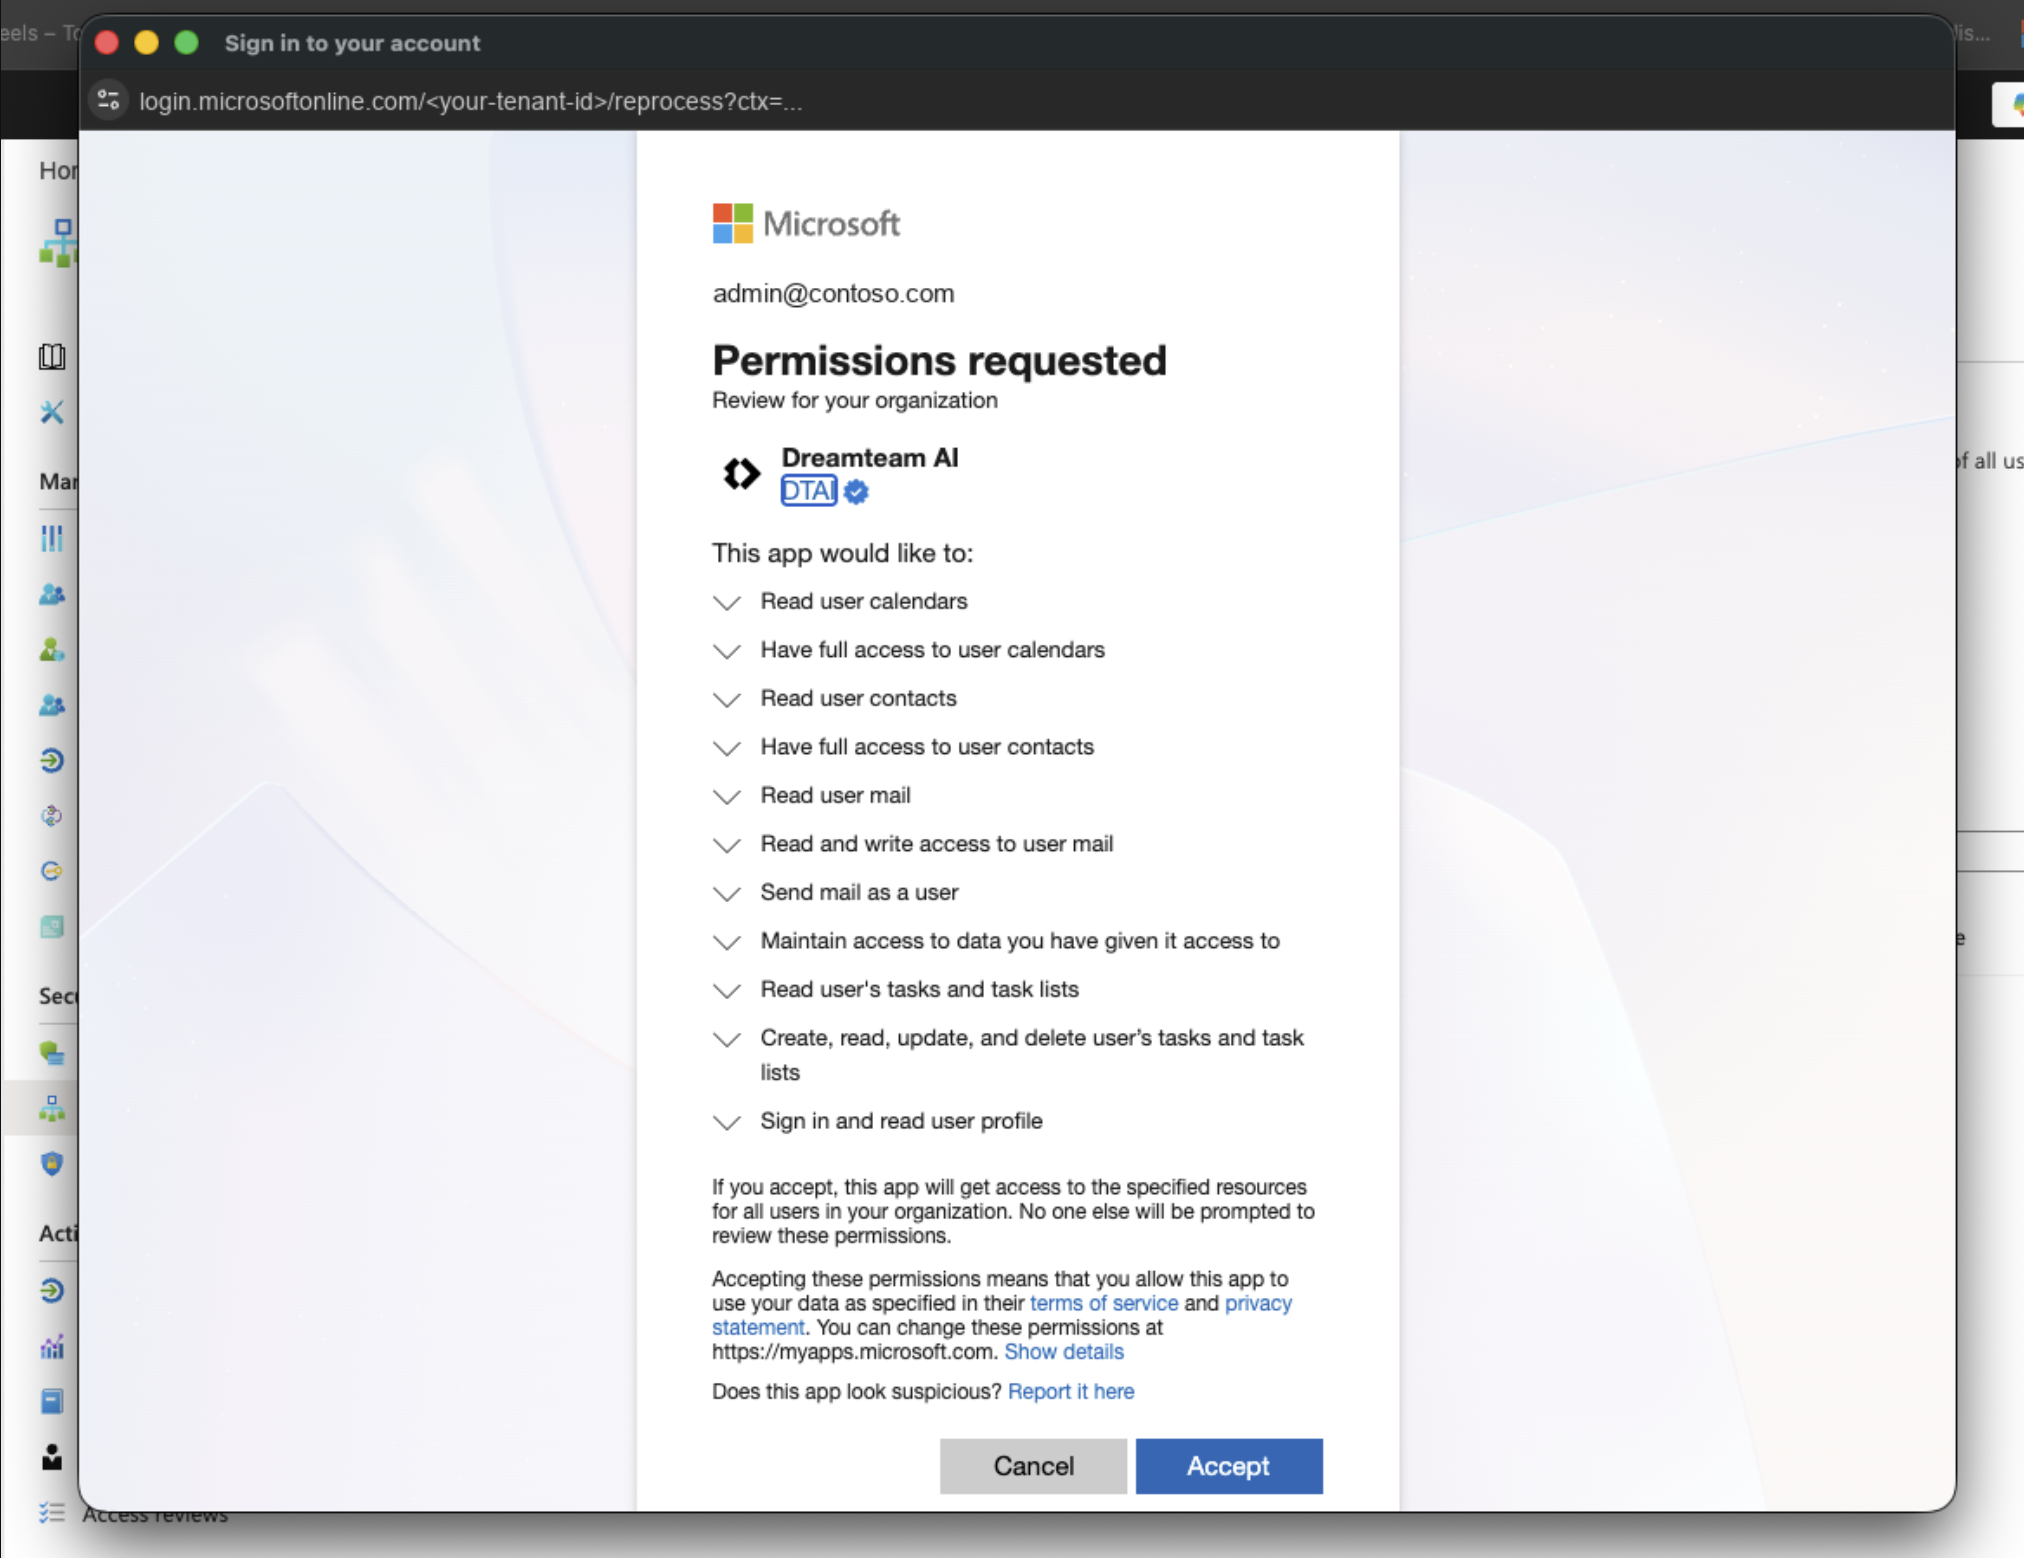2024x1558 pixels.
Task: Open Audit logs blue notebook sidebar icon
Action: pyautogui.click(x=52, y=1402)
